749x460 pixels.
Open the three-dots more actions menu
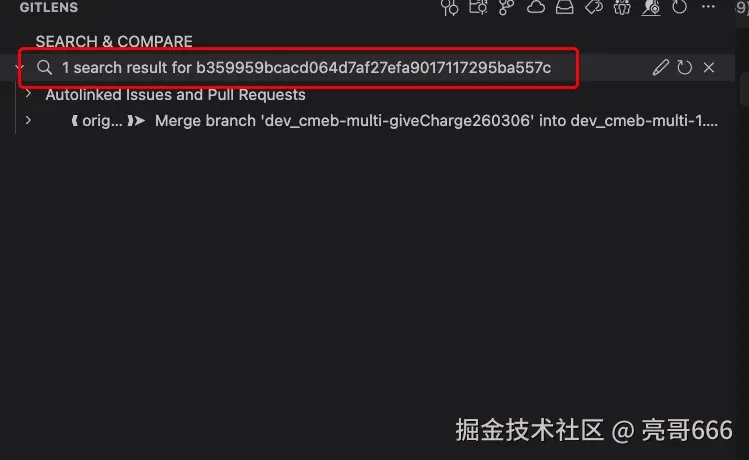pyautogui.click(x=708, y=7)
